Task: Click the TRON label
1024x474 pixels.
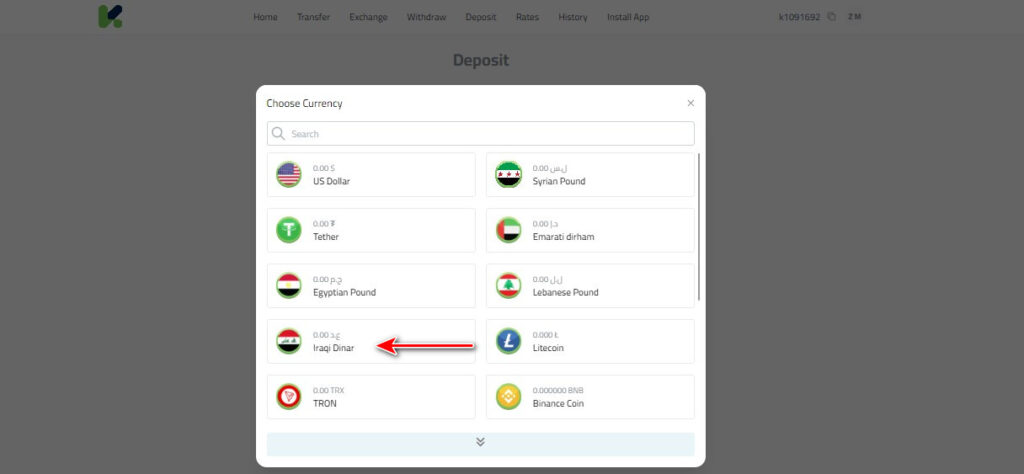Action: tap(325, 403)
